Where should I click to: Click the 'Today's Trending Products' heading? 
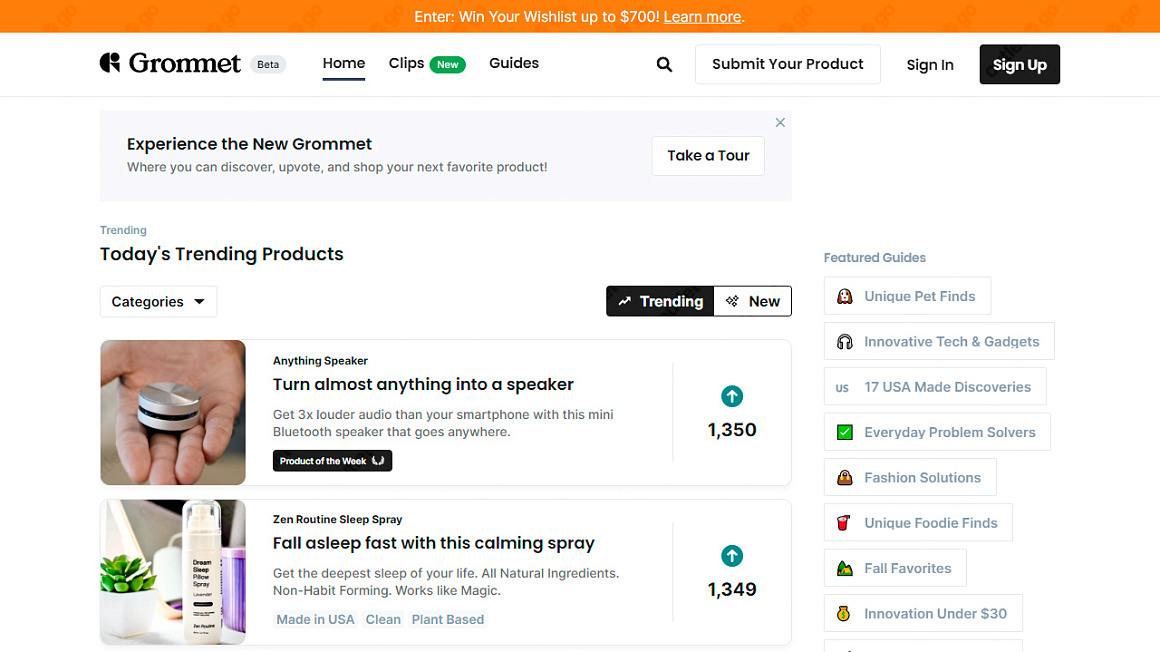[222, 254]
